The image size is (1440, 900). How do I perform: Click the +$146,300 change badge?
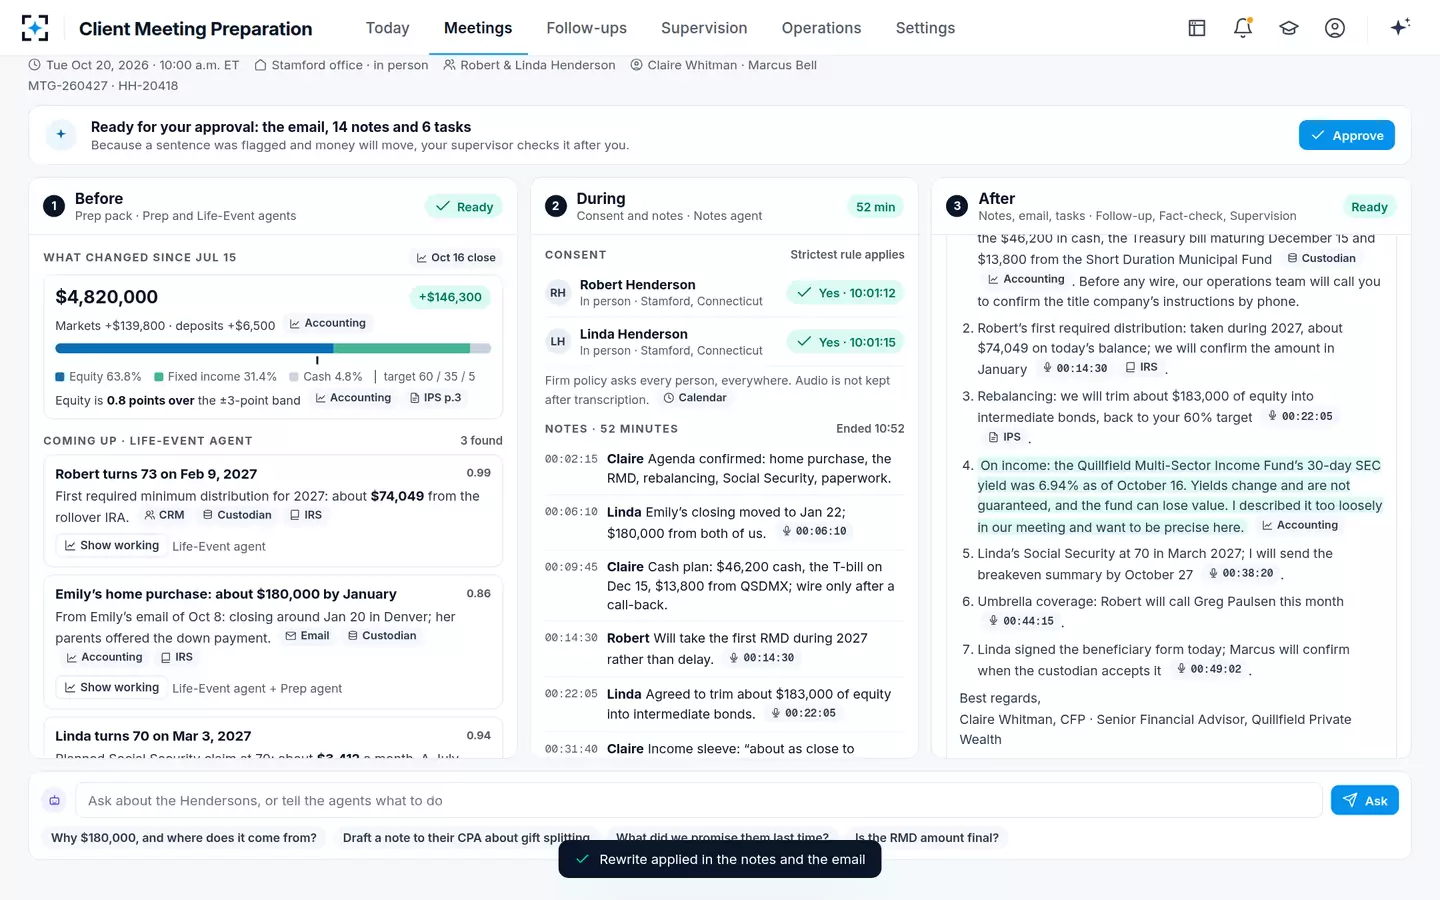pyautogui.click(x=451, y=297)
